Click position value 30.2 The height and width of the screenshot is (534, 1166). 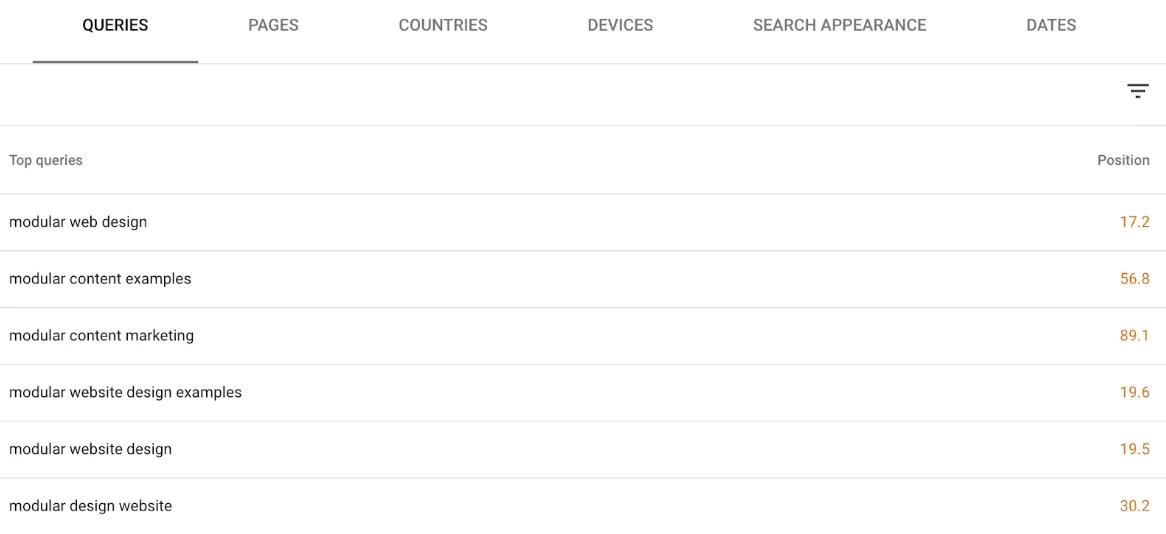point(1134,506)
